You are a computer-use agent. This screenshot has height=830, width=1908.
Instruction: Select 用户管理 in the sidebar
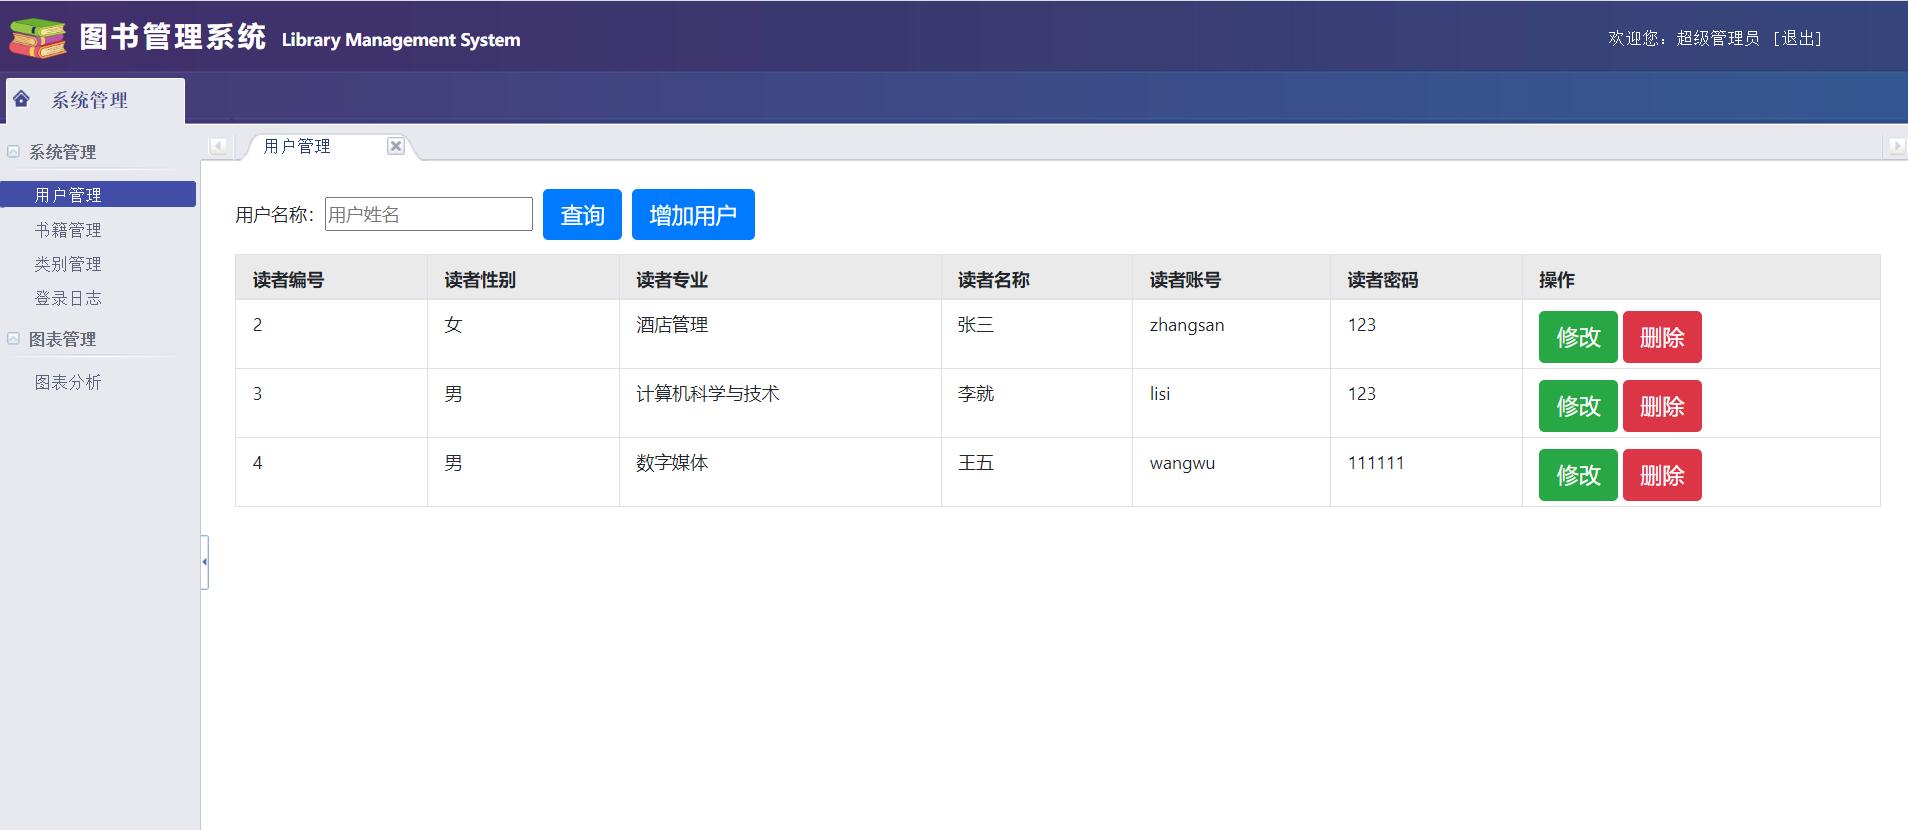98,194
